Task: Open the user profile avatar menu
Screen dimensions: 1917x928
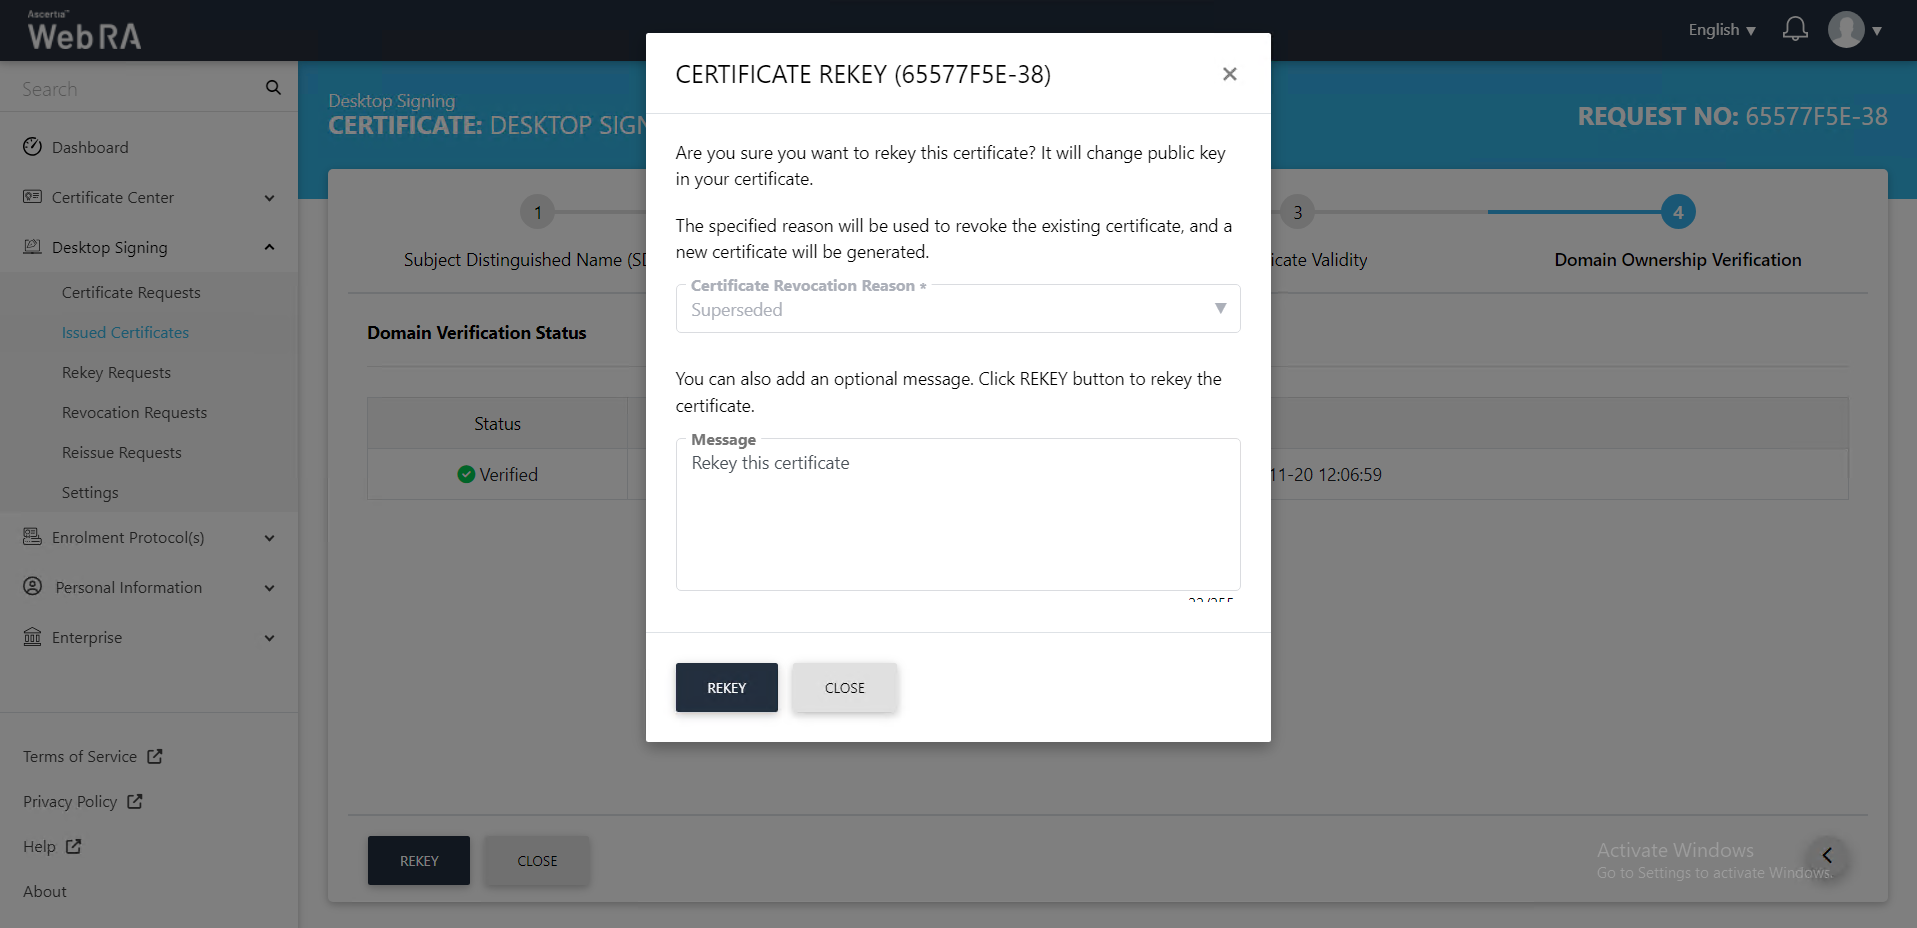Action: click(x=1846, y=30)
